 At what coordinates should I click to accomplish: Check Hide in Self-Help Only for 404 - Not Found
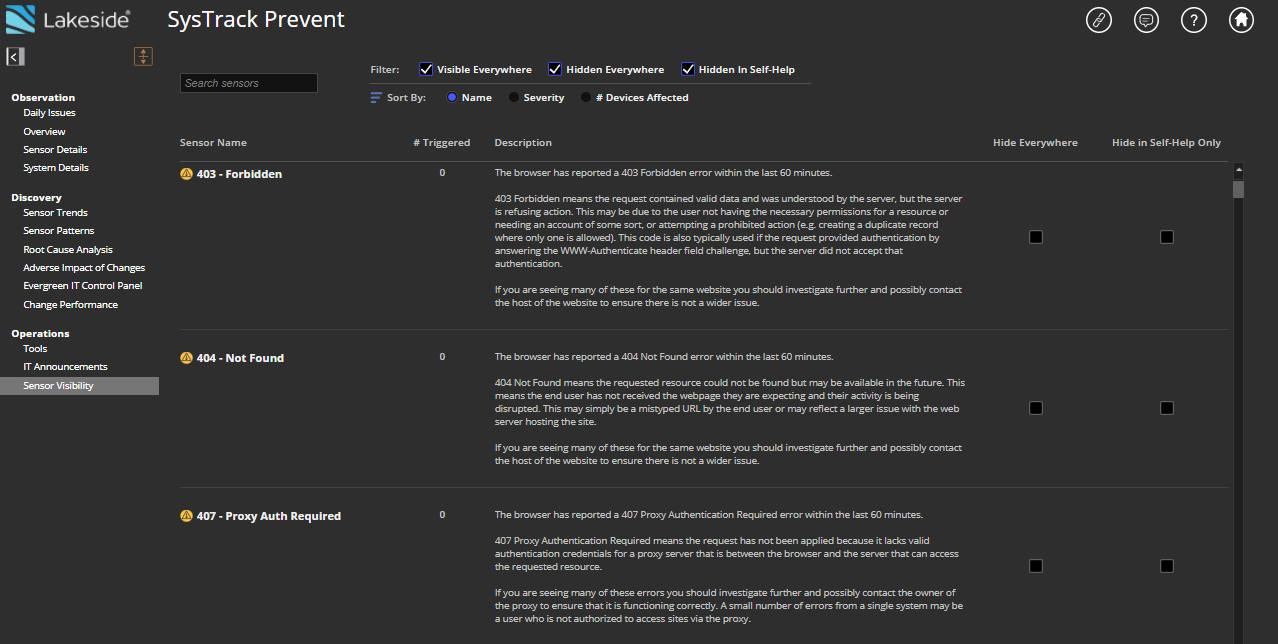coord(1166,408)
